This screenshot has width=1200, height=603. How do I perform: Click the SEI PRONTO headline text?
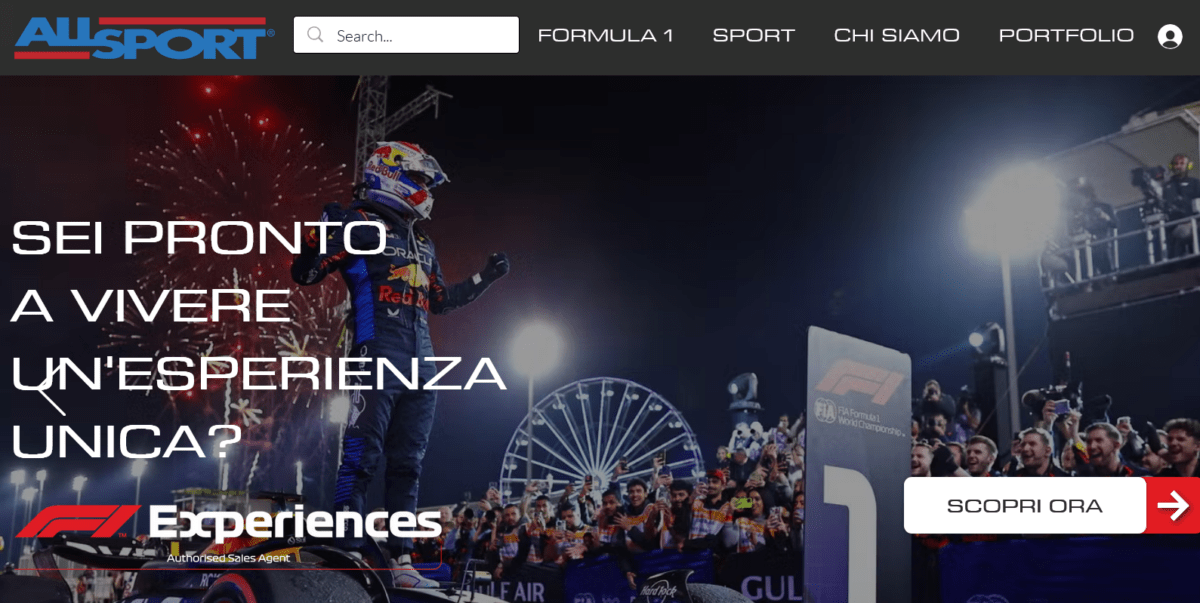(x=199, y=237)
